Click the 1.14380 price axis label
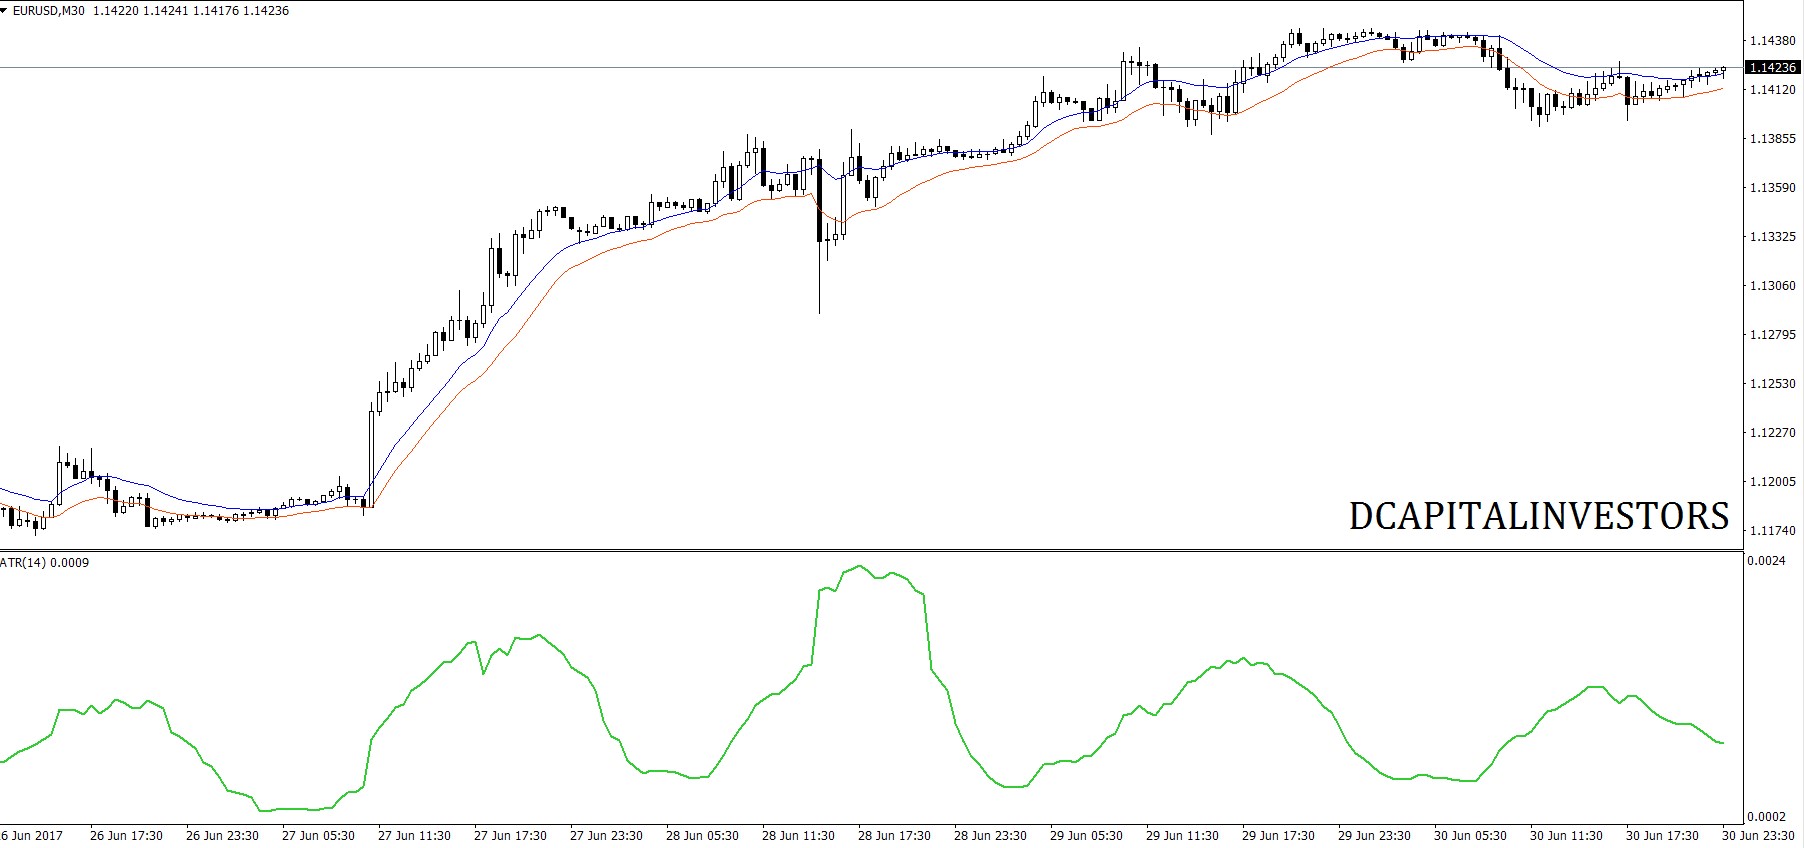Viewport: 1804px width, 848px height. (1771, 41)
